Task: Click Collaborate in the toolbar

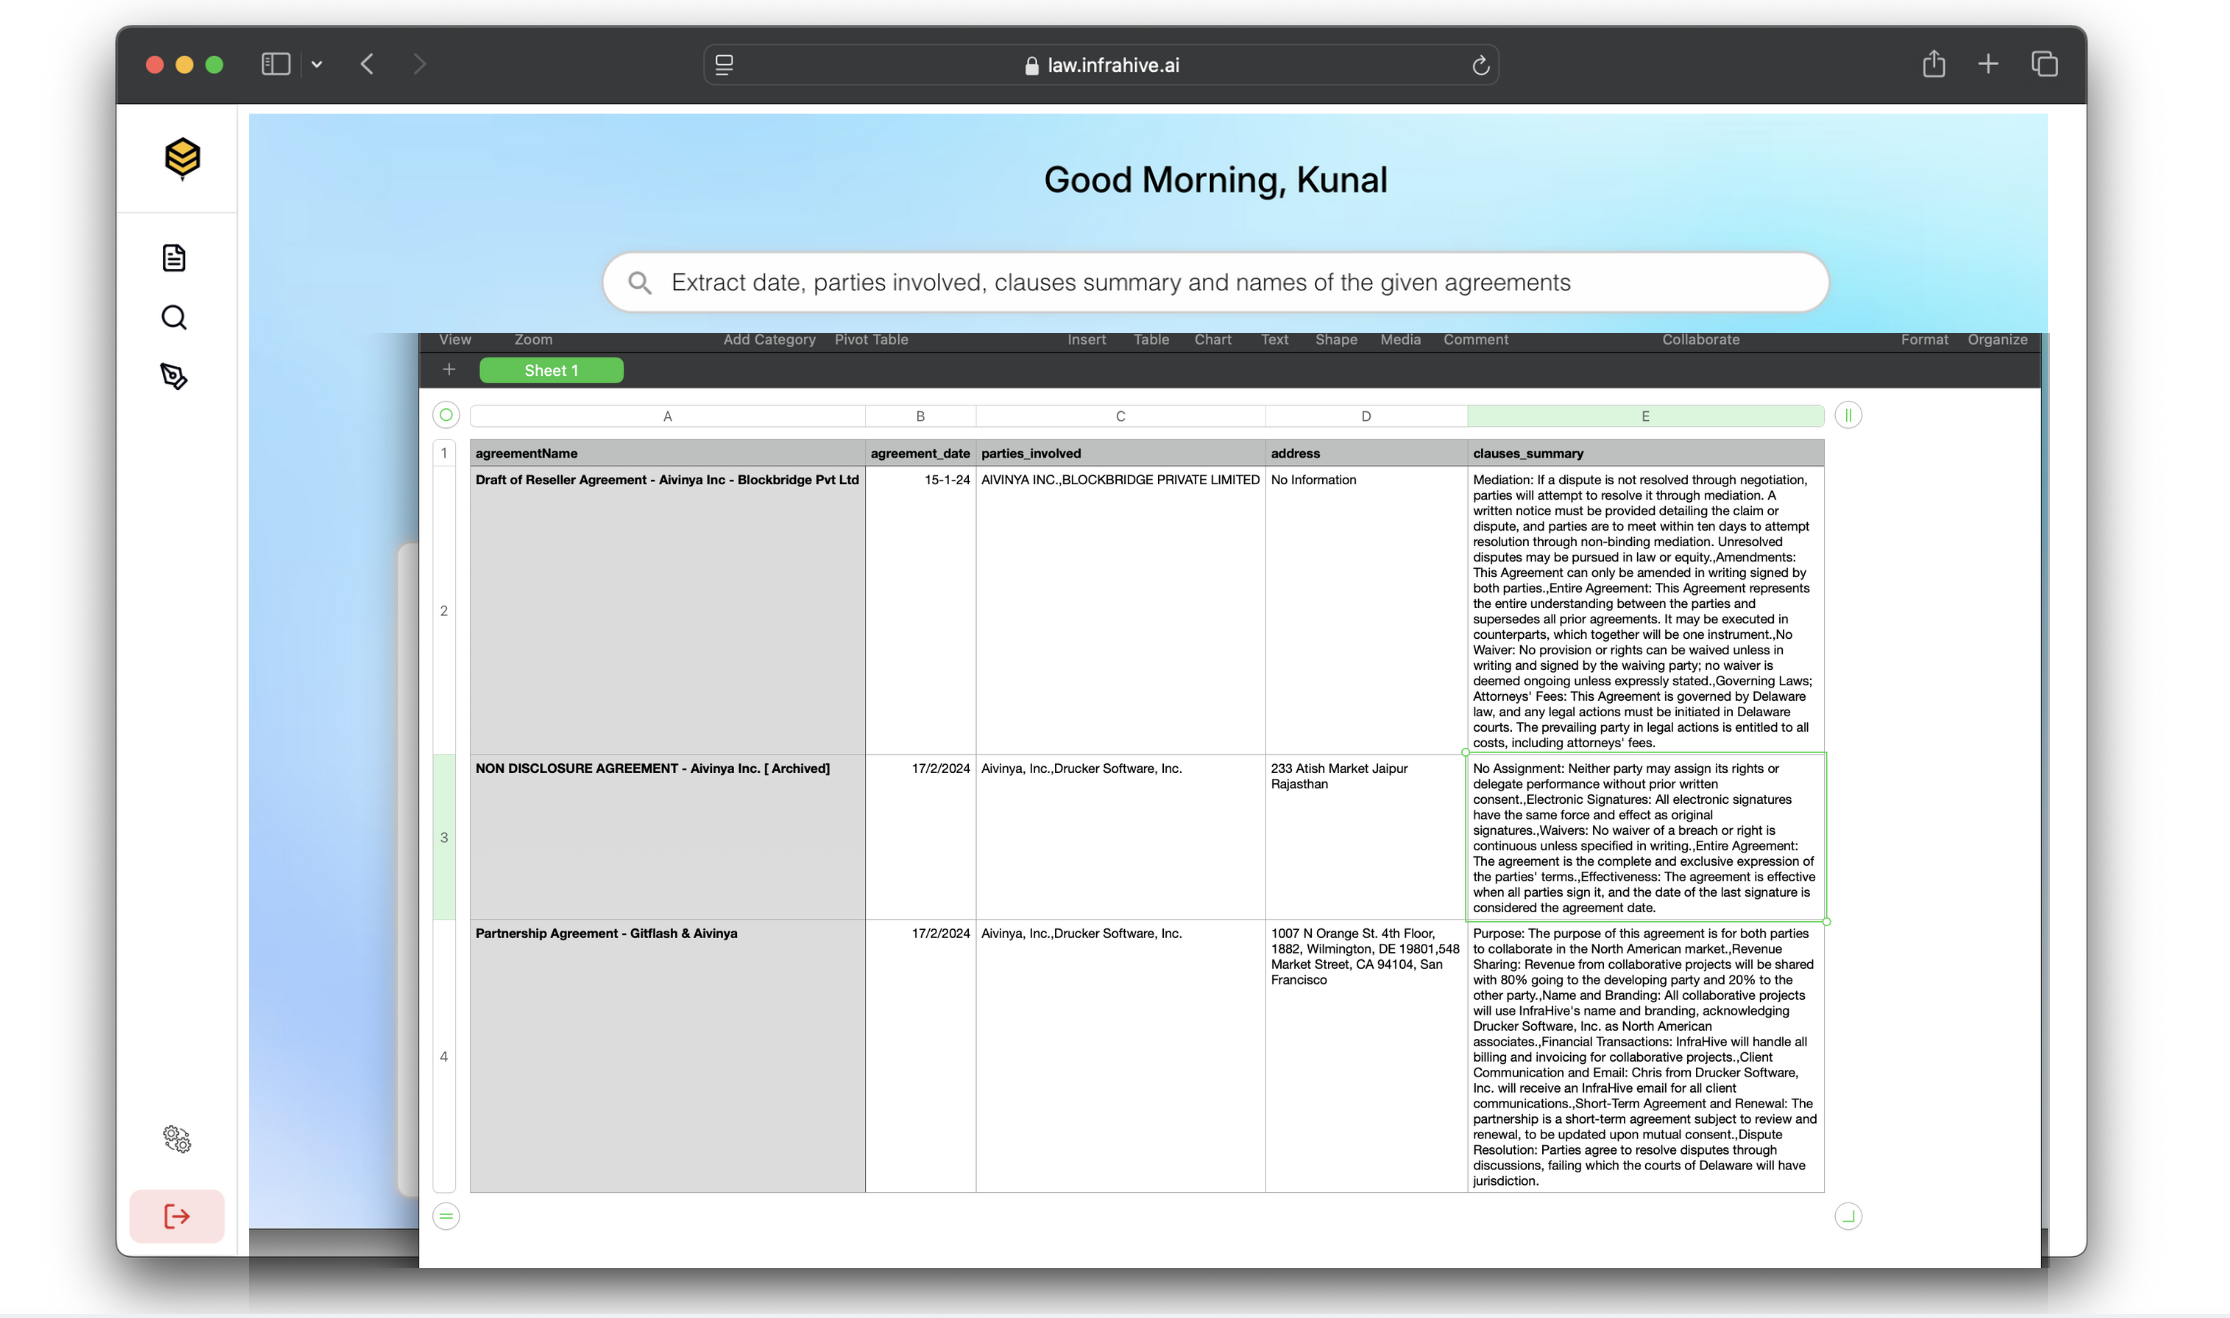Action: [1700, 340]
